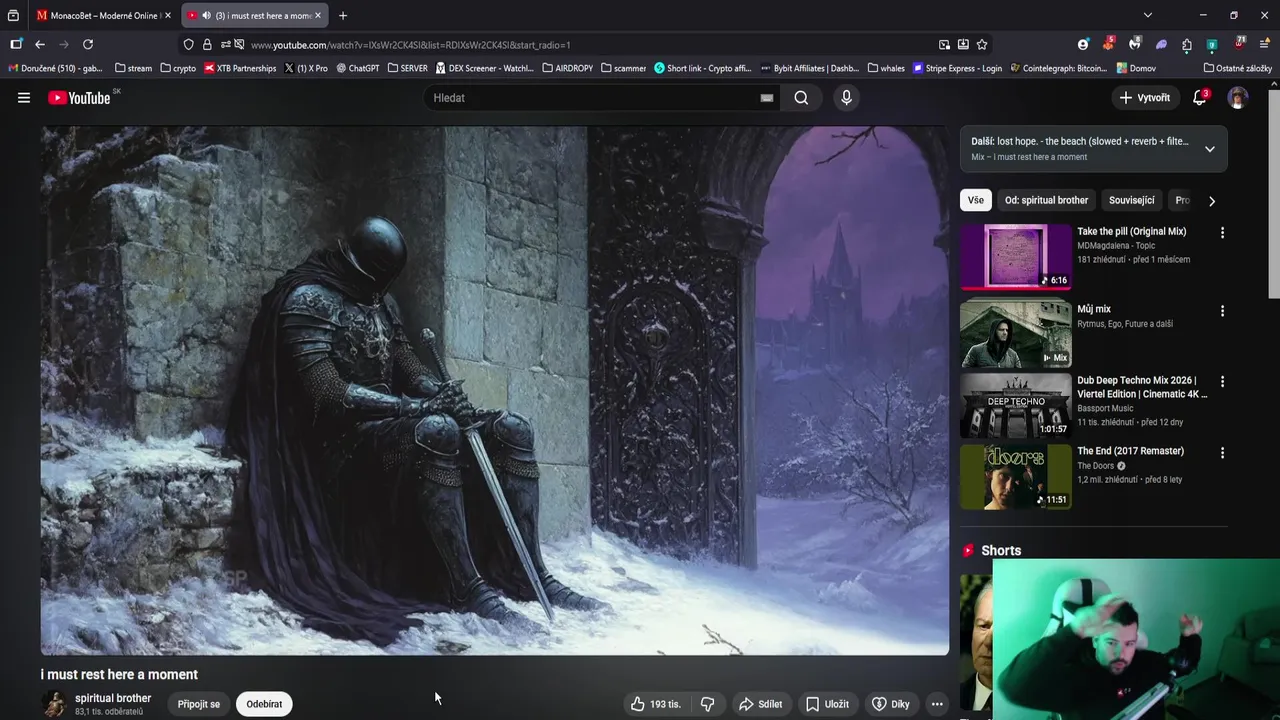Open the list all tabs dropdown
The width and height of the screenshot is (1280, 720).
coord(1148,15)
